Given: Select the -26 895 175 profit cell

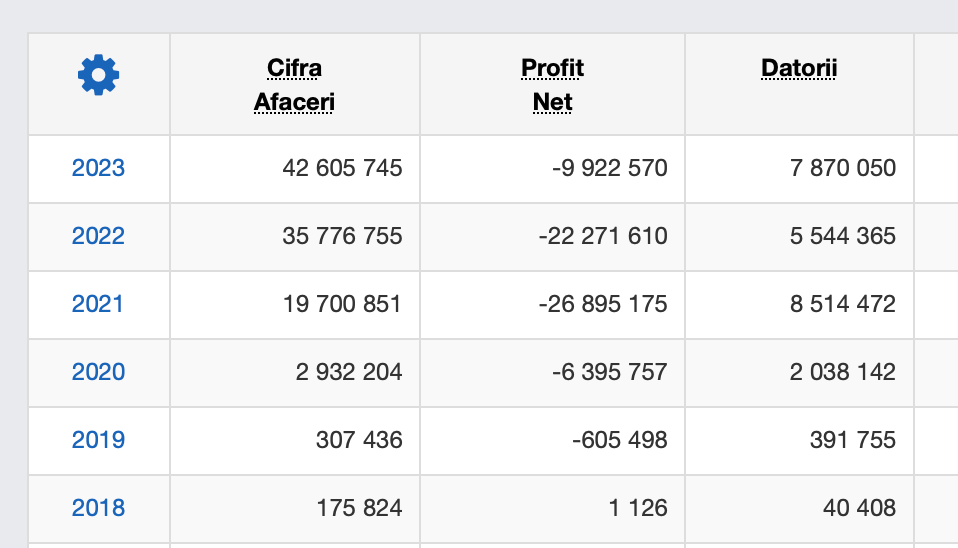Looking at the screenshot, I should click(x=603, y=304).
